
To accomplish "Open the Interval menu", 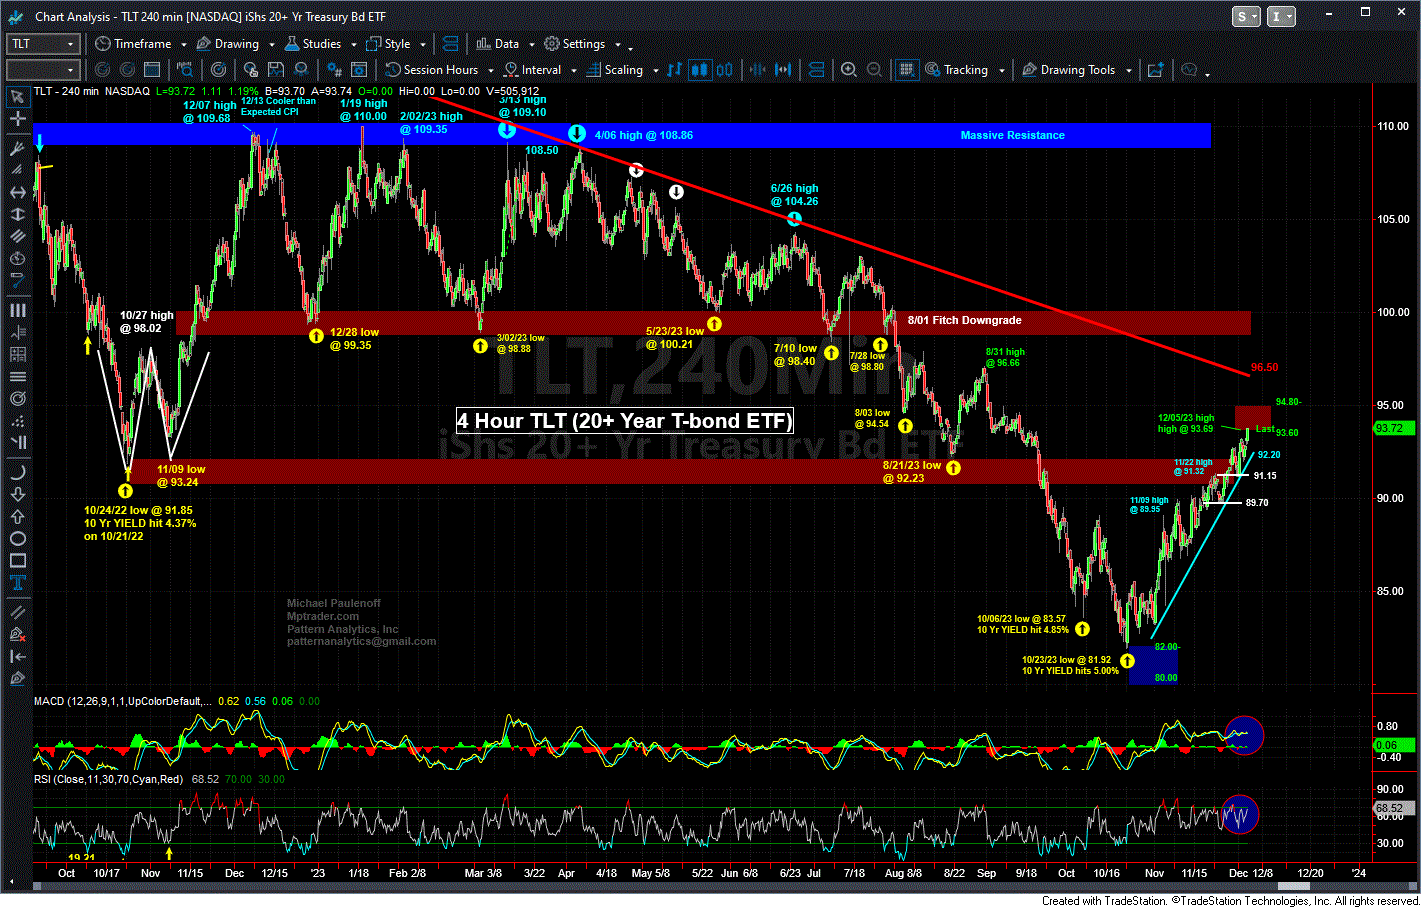I will (x=533, y=70).
